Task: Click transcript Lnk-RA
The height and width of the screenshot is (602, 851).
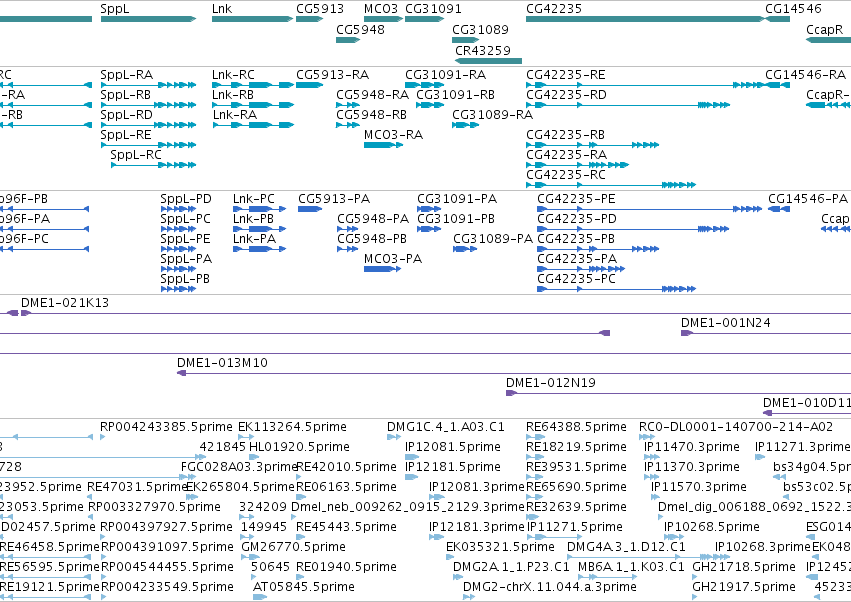Action: [x=234, y=115]
